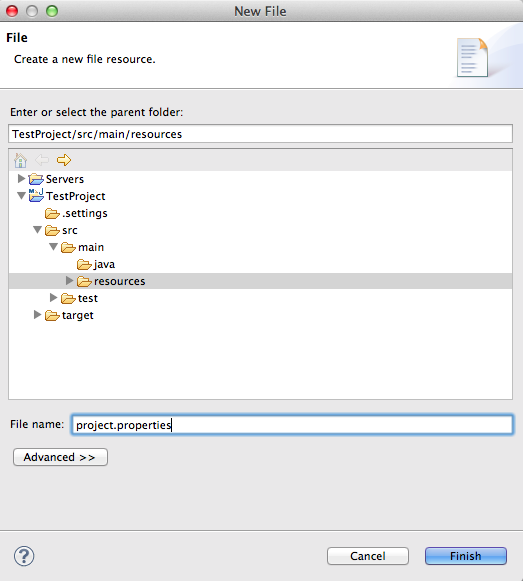Expand the target folder node
523x581 pixels.
[37, 315]
